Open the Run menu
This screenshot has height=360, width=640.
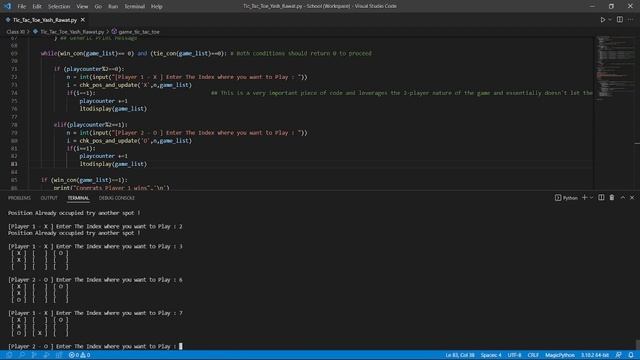(x=113, y=7)
